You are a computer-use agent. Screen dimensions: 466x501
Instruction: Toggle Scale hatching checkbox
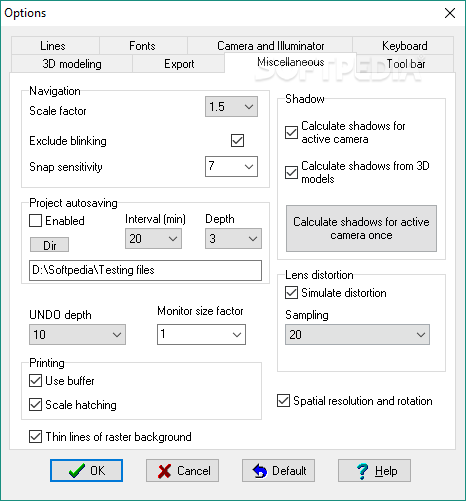35,405
